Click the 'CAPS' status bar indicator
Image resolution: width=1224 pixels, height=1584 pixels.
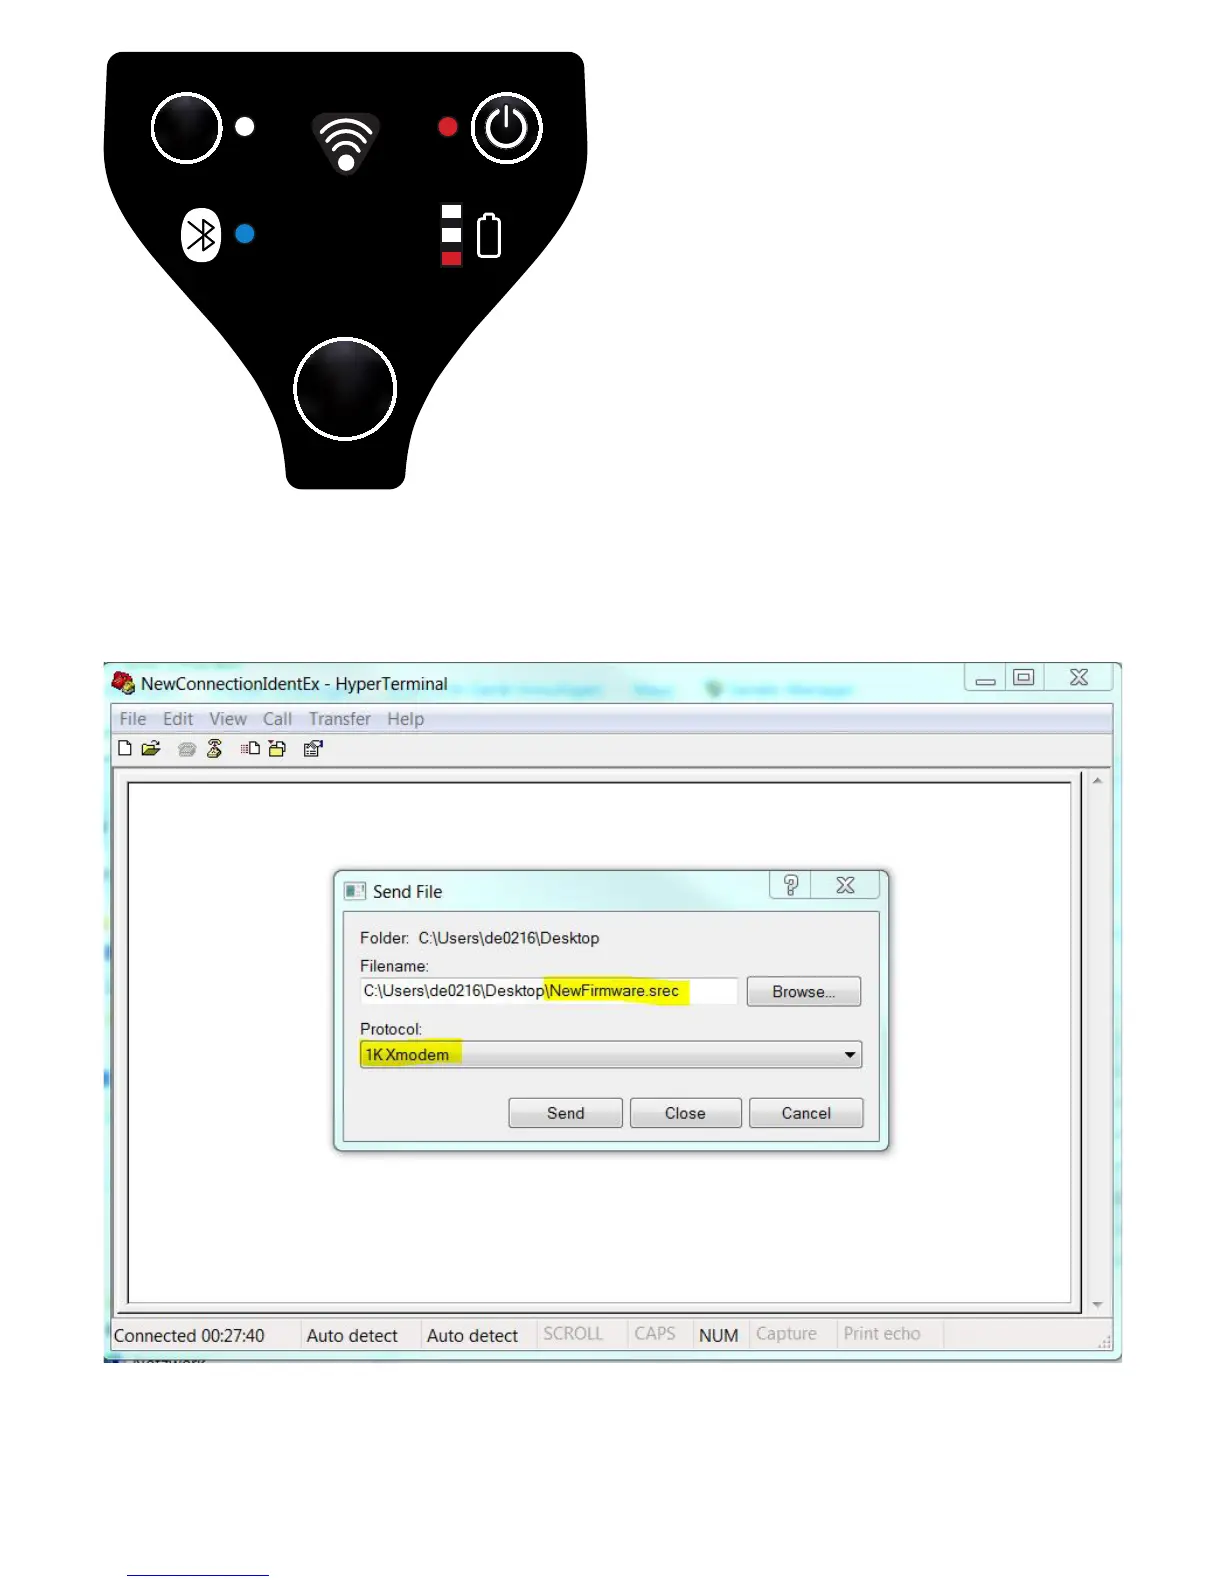655,1334
